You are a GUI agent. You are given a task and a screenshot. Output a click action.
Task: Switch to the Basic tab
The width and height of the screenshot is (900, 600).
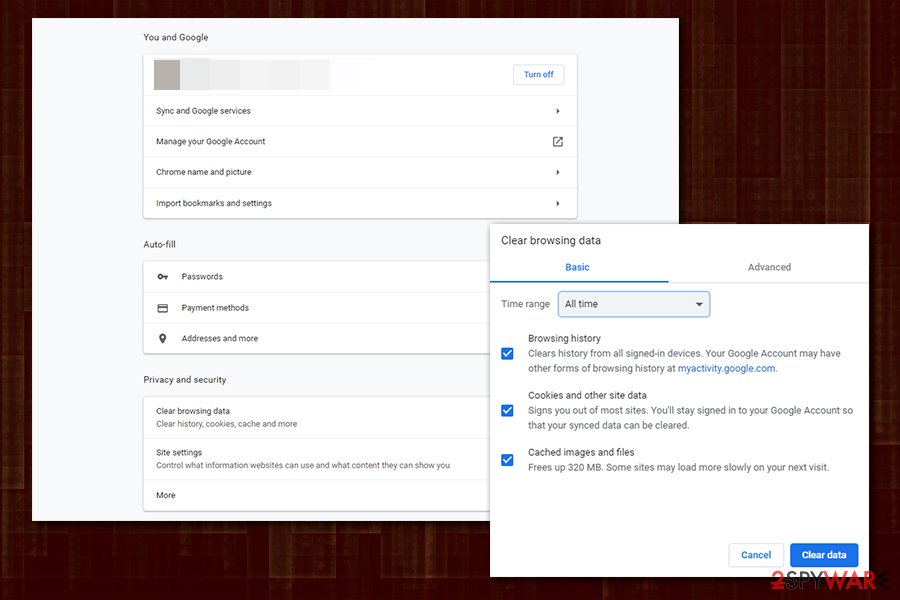point(579,268)
